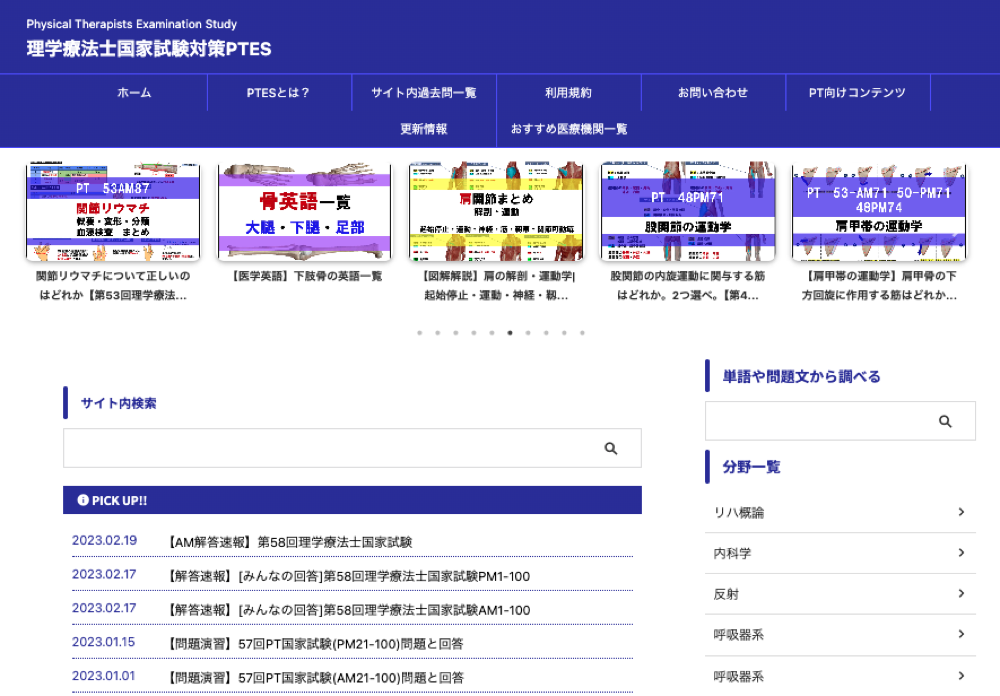The height and width of the screenshot is (696, 1000).
Task: Expand the 内科学 chevron arrow
Action: (961, 552)
